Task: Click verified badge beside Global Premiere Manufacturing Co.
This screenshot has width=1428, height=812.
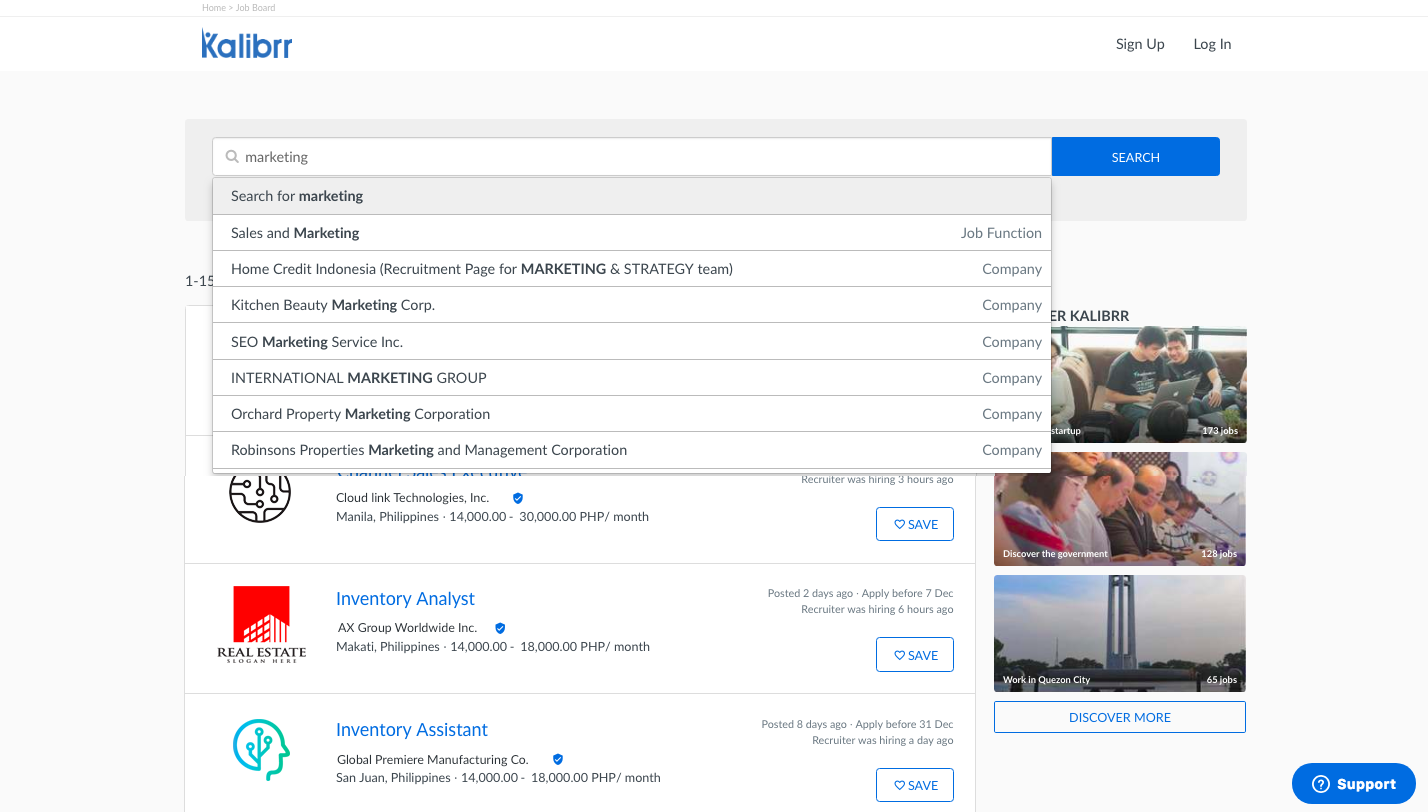Action: (558, 759)
